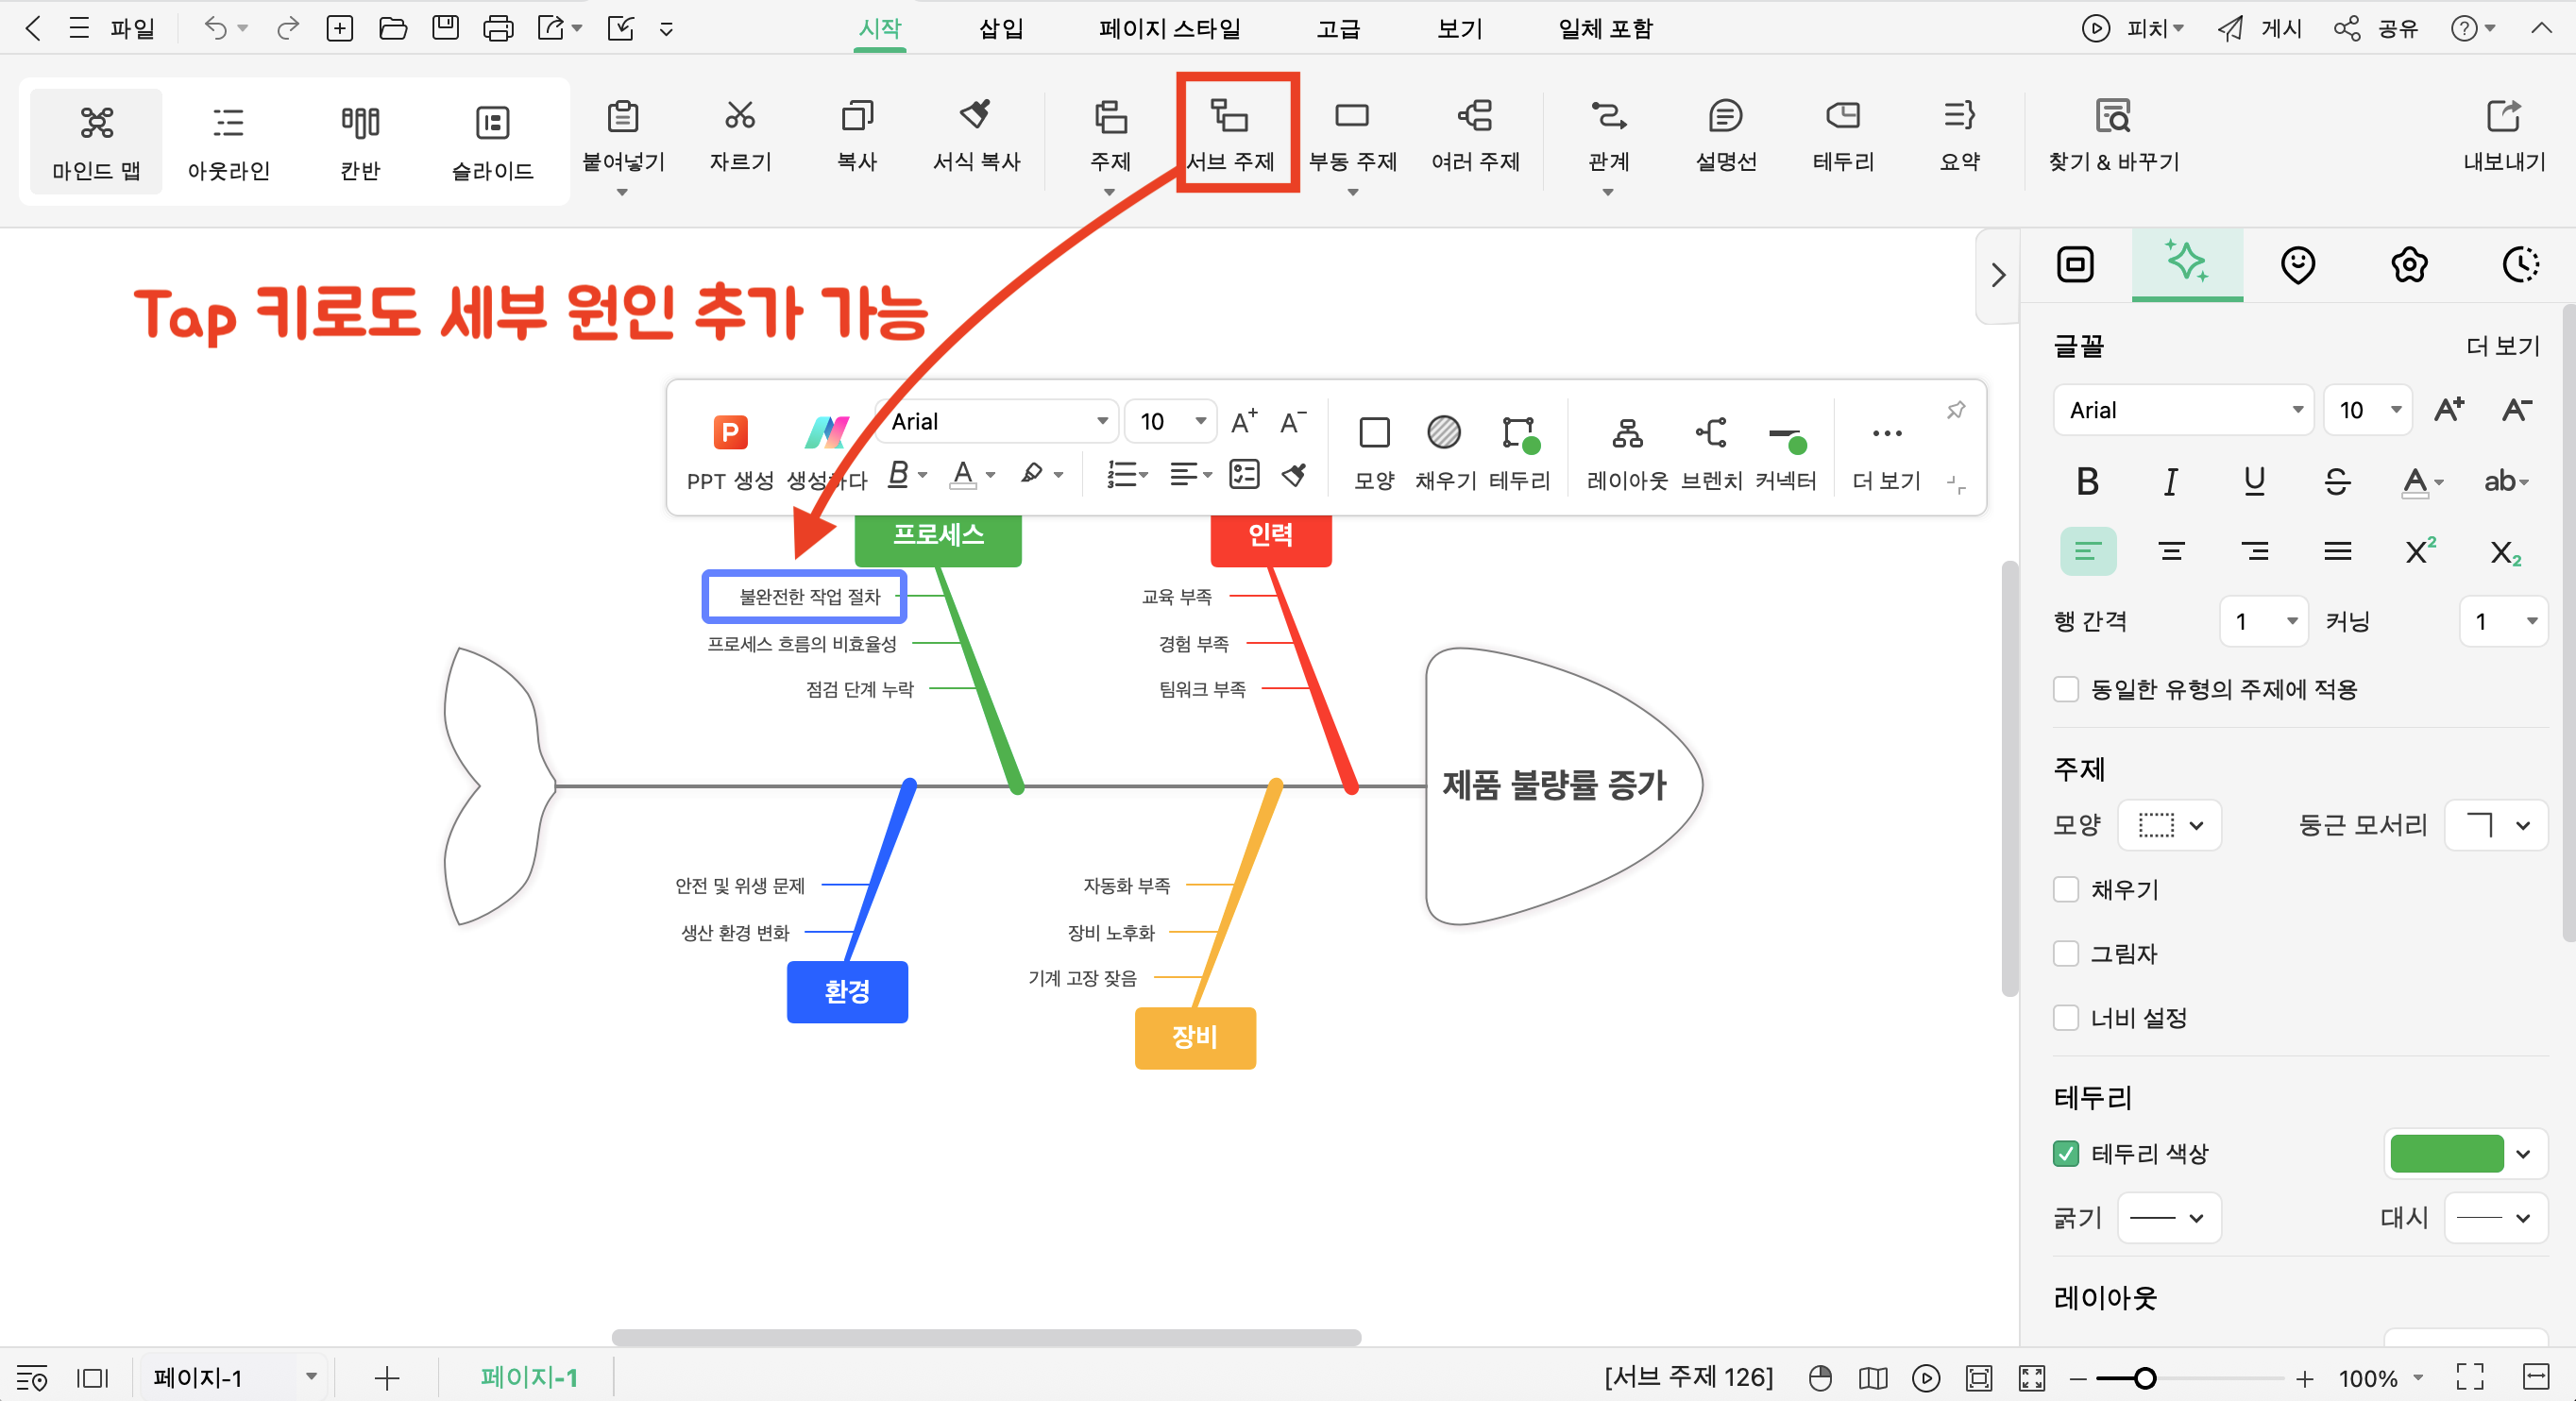Toggle superscript formatting
Viewport: 2576px width, 1401px height.
point(2420,551)
